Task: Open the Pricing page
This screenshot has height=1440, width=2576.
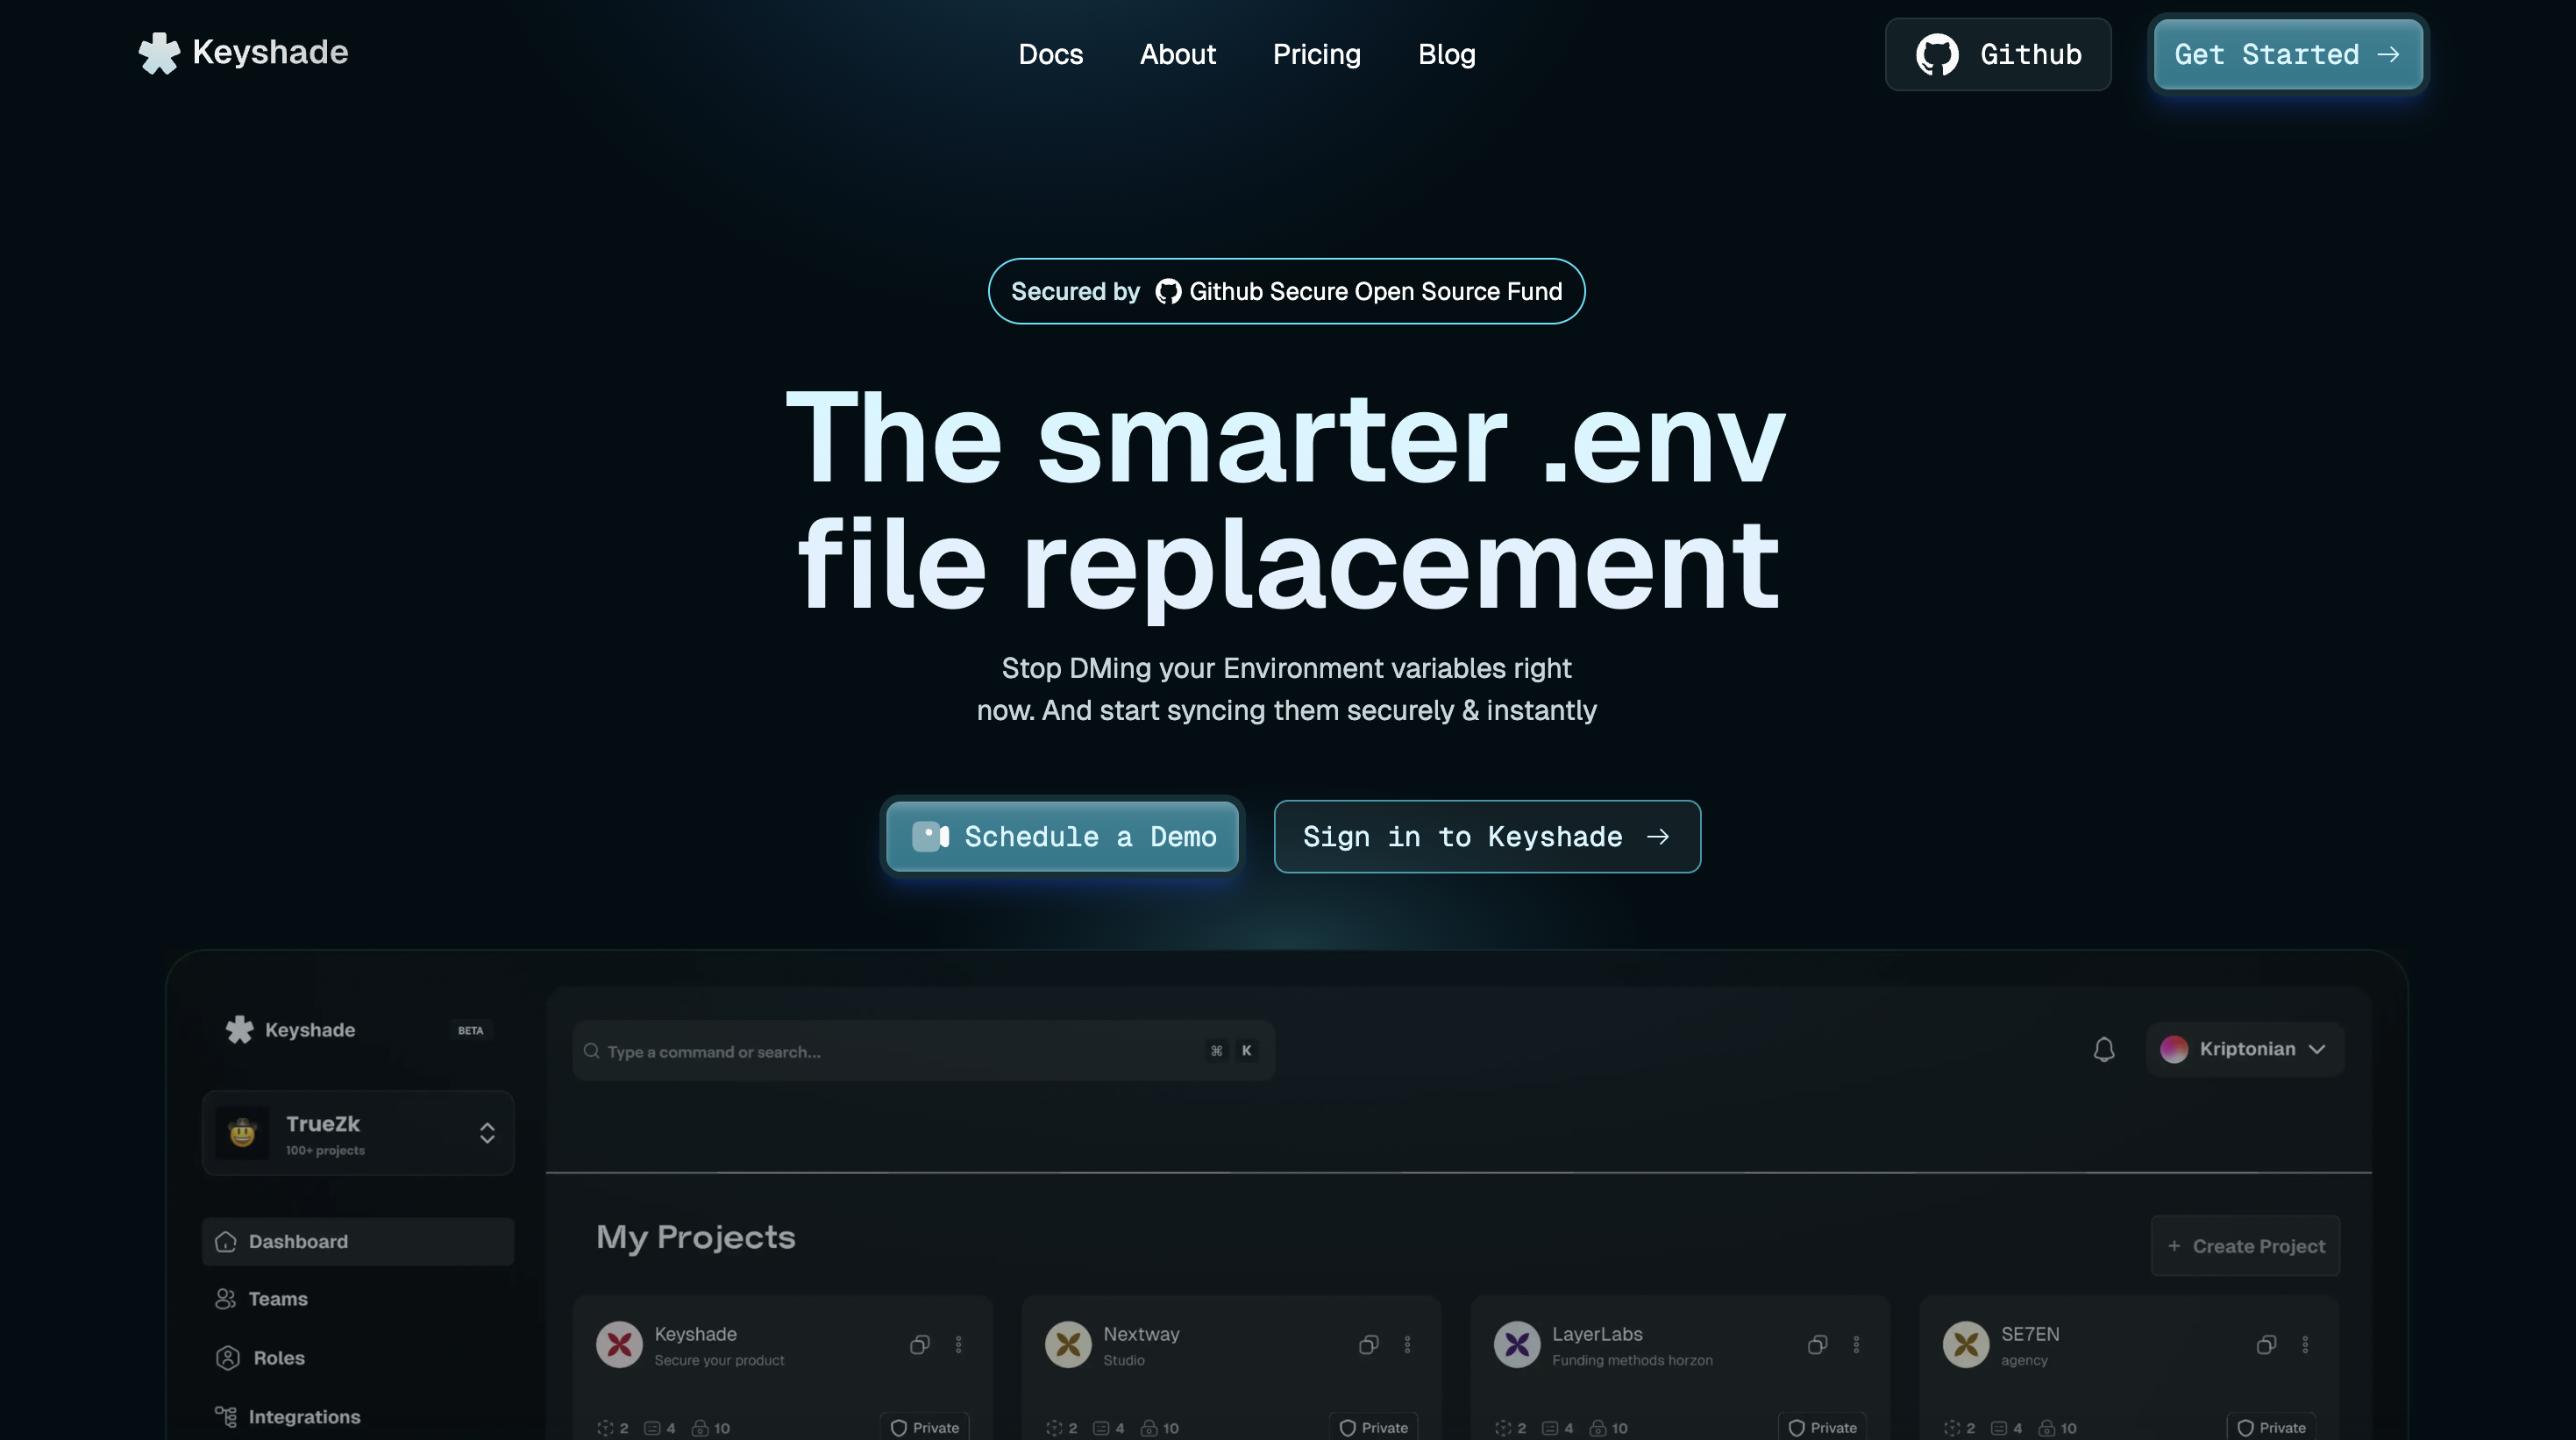Action: pos(1316,54)
